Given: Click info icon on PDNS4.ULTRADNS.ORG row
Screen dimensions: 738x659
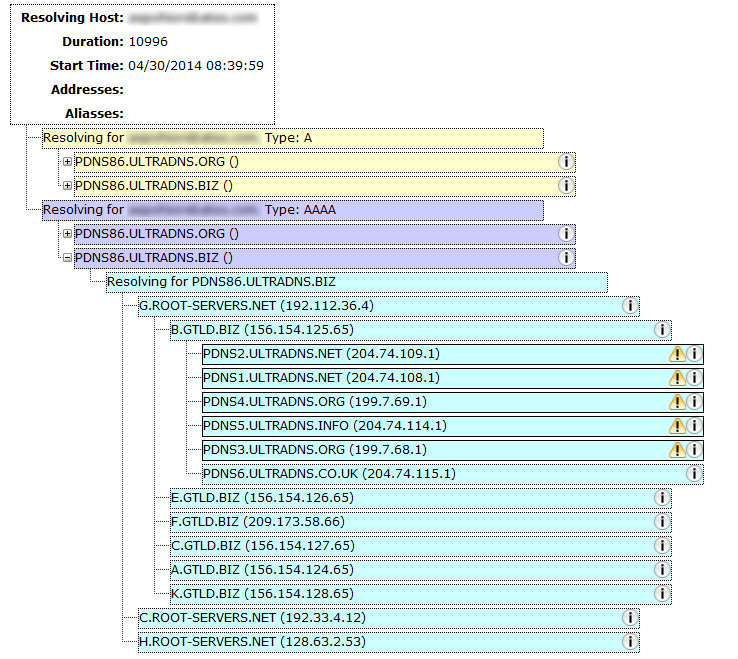Looking at the screenshot, I should pos(694,402).
